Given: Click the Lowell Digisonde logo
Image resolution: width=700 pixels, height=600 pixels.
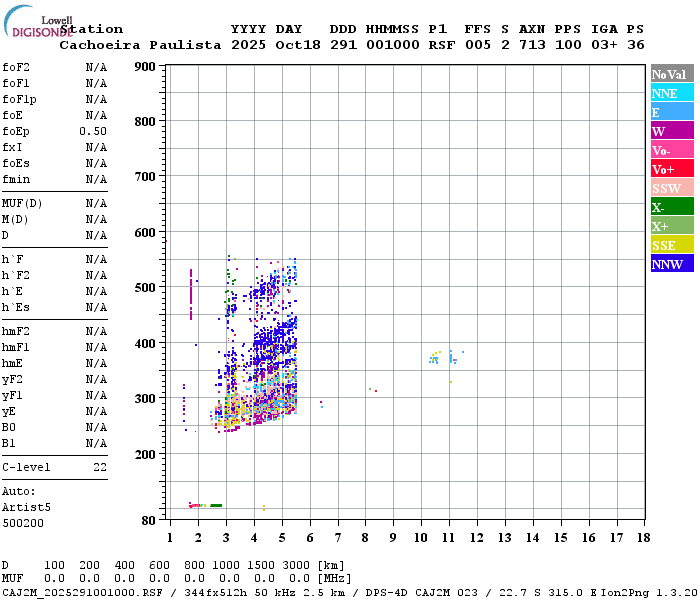Looking at the screenshot, I should pyautogui.click(x=38, y=21).
